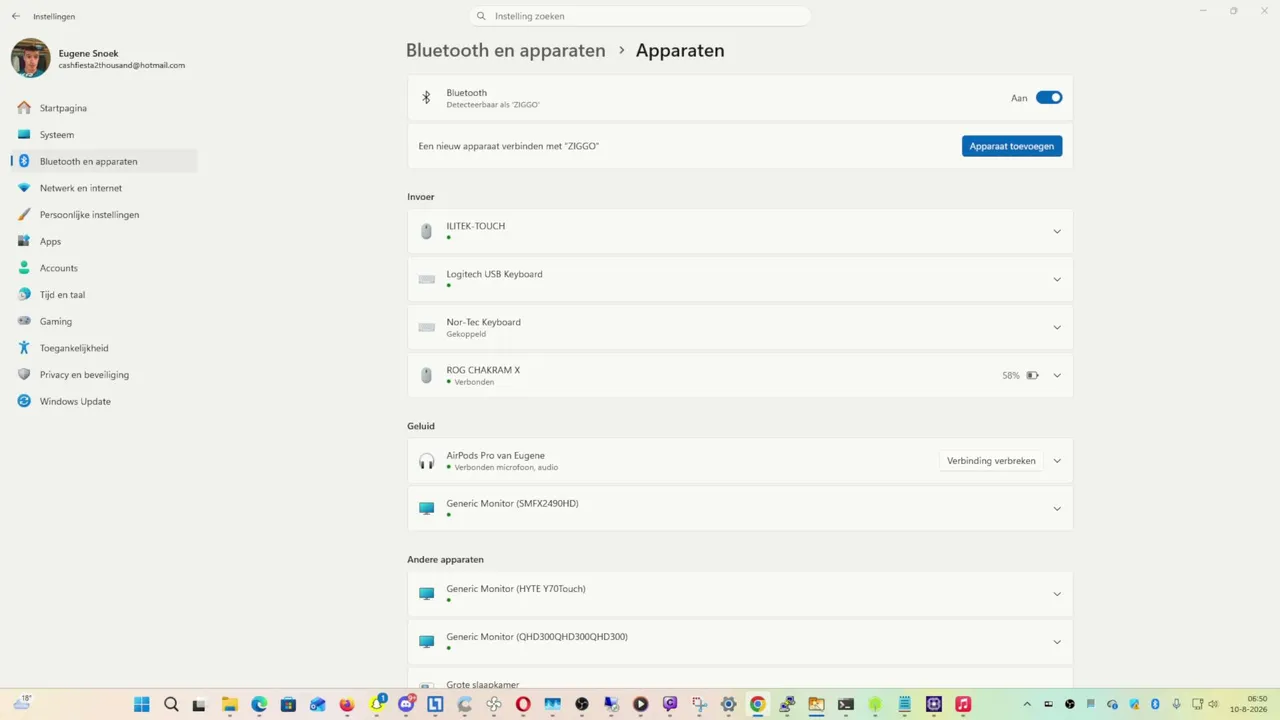This screenshot has width=1280, height=720.
Task: Open Persoonlijke instellingen section
Action: (x=104, y=215)
